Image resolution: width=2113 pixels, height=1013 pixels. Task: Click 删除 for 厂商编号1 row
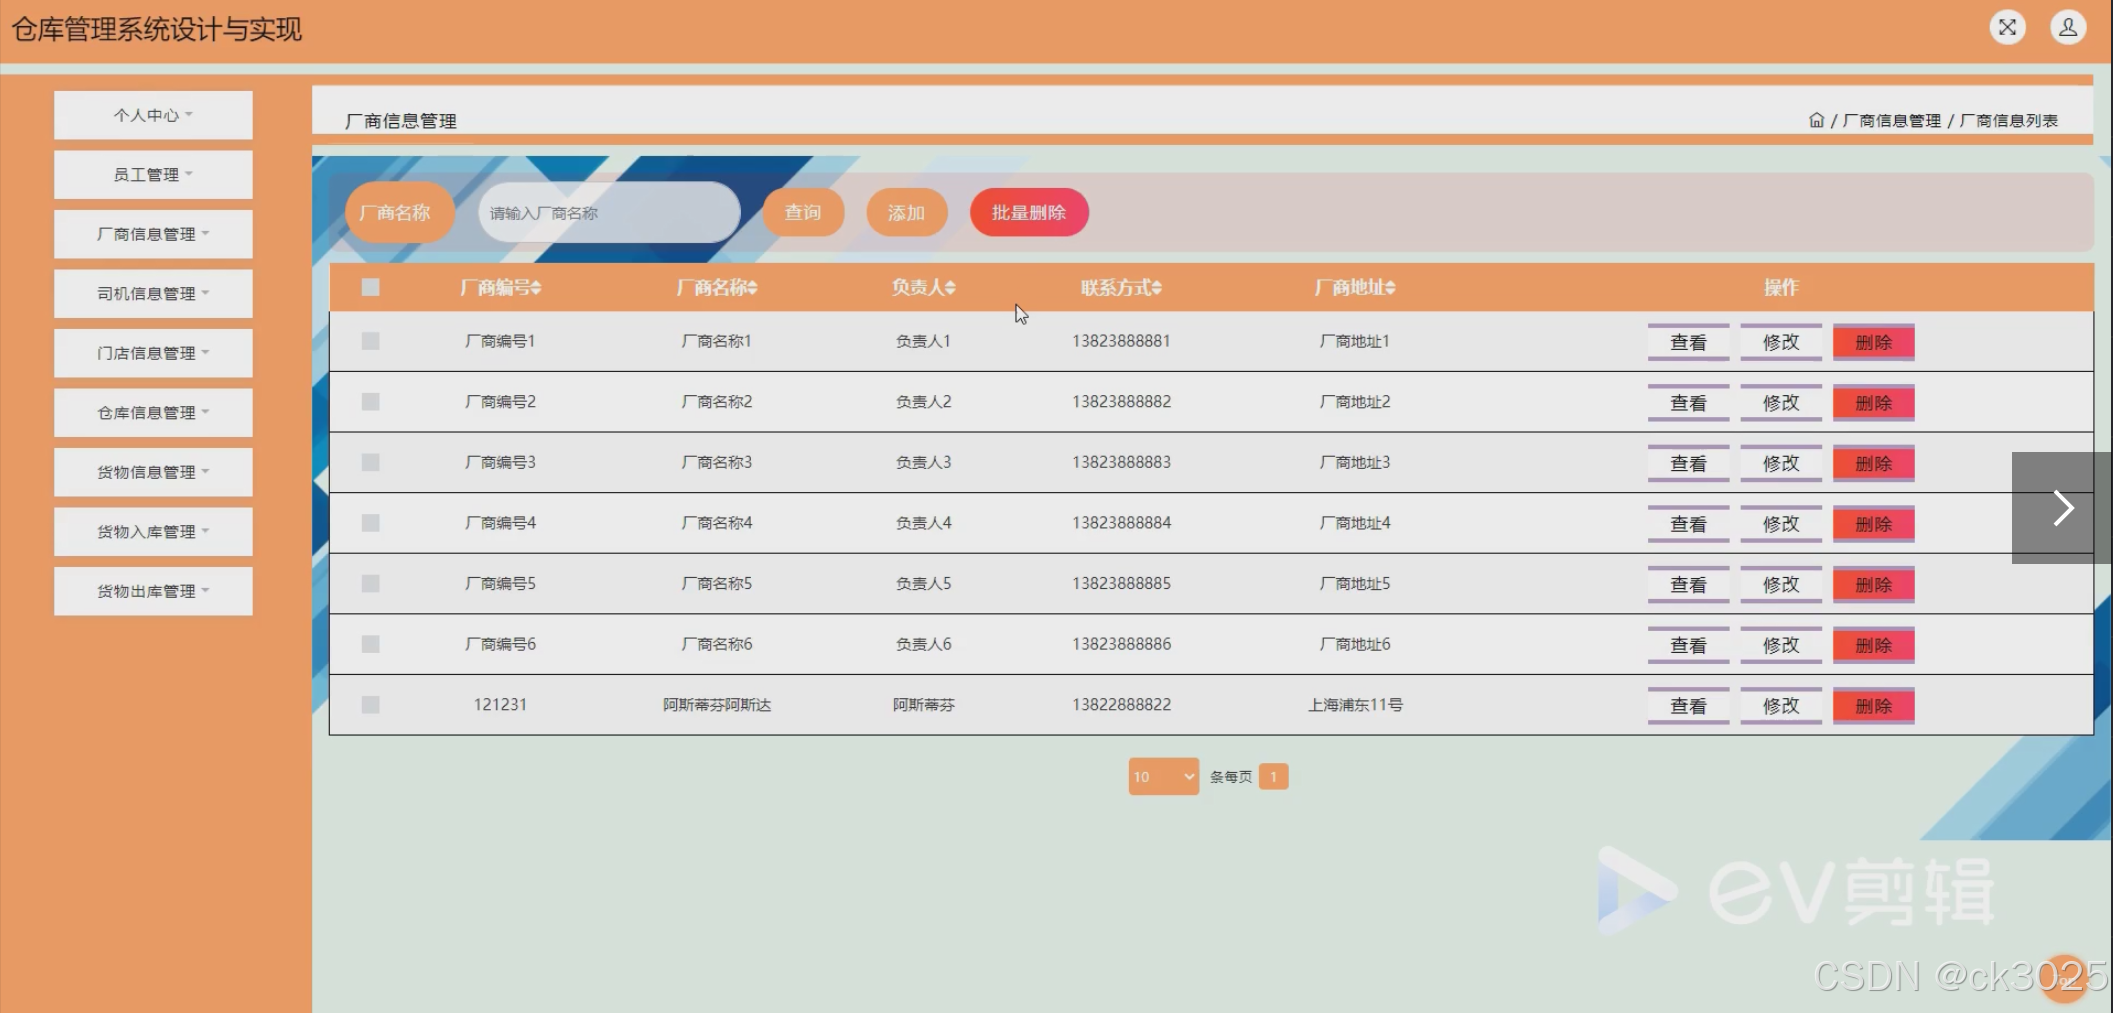(x=1874, y=342)
